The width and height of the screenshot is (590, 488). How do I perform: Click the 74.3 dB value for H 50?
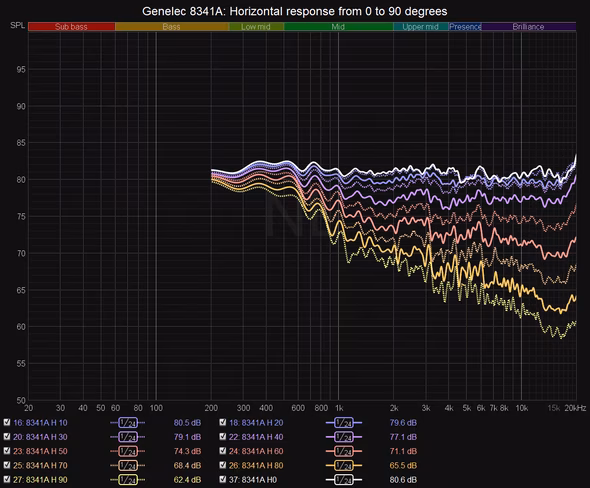[x=187, y=452]
